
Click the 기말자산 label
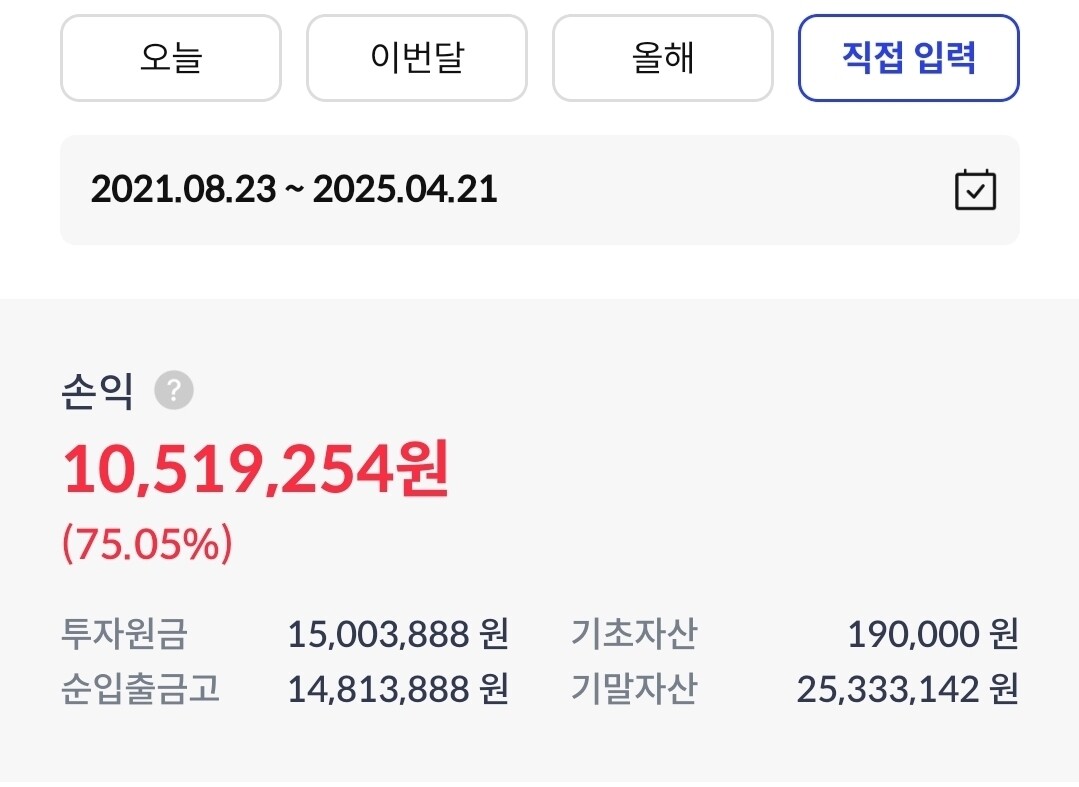coord(634,689)
